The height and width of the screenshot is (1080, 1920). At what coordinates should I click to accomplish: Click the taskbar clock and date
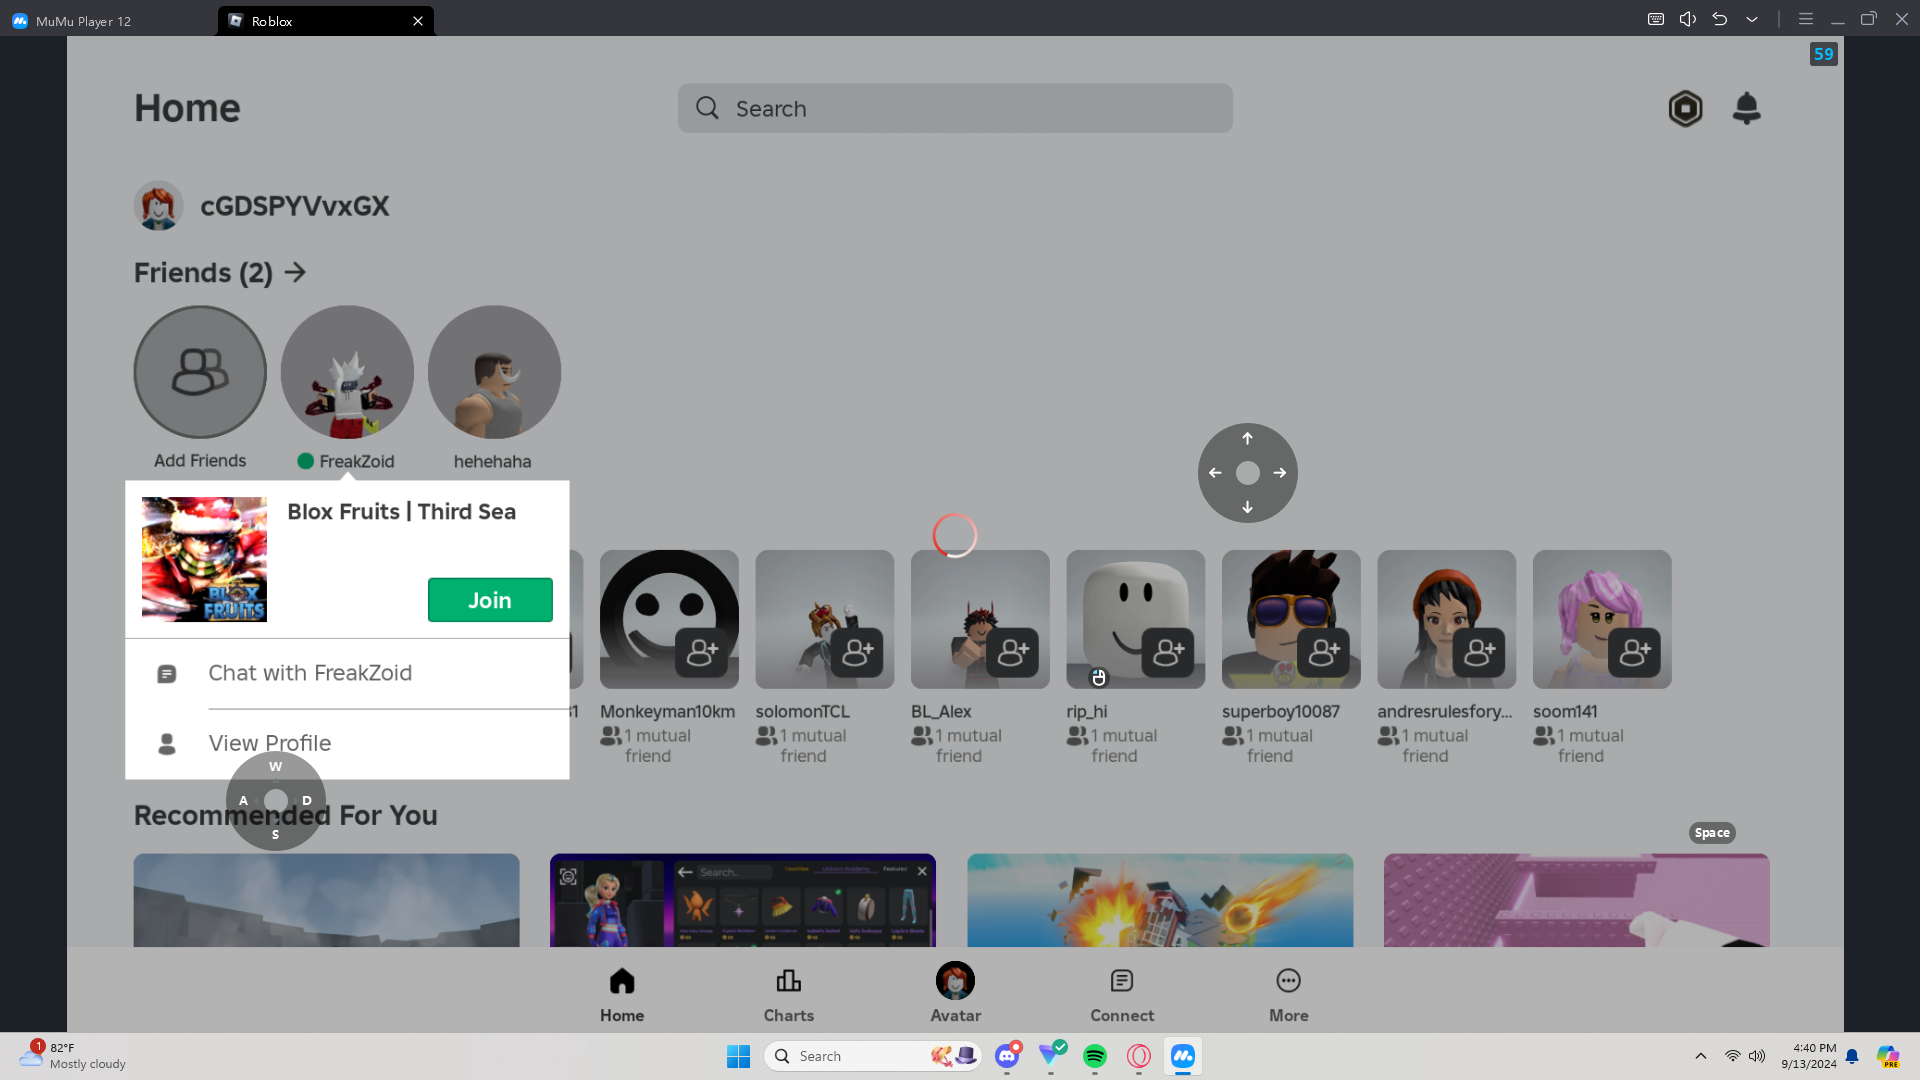[x=1808, y=1056]
